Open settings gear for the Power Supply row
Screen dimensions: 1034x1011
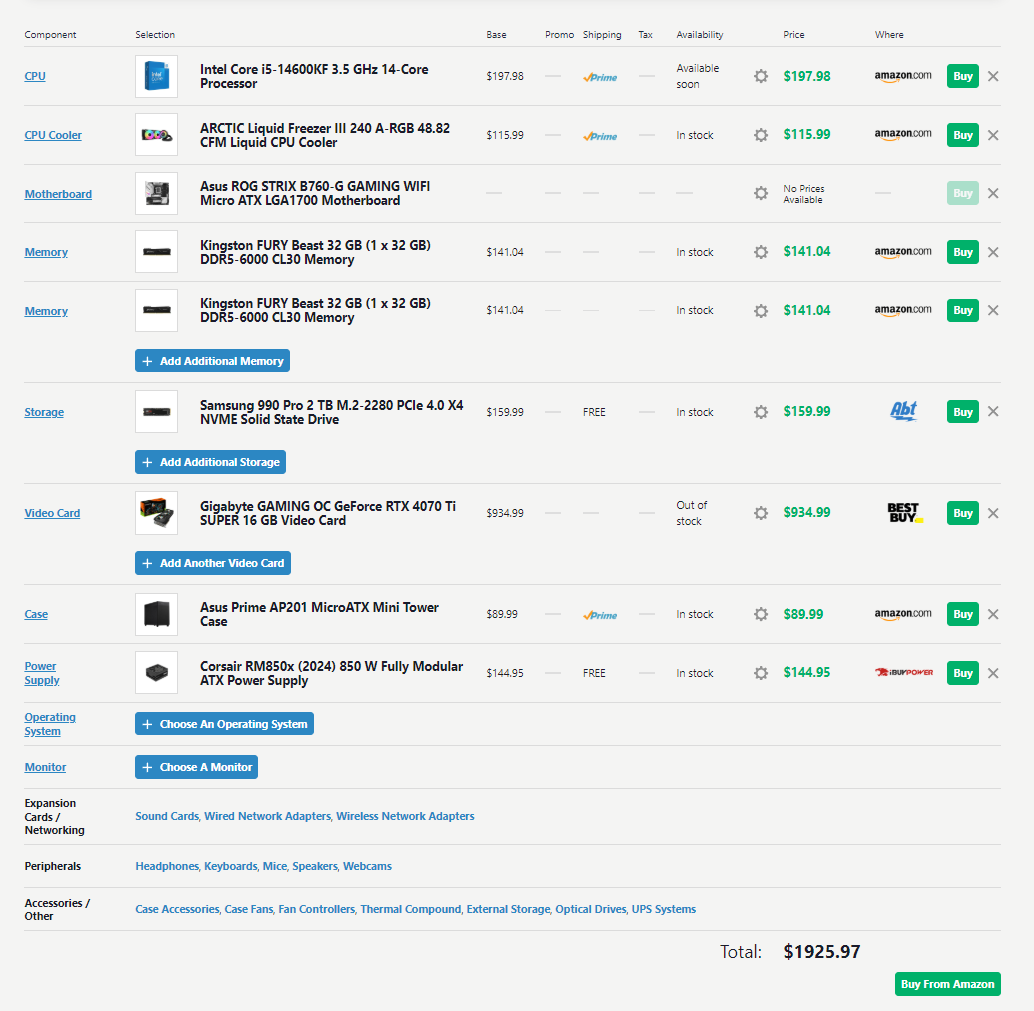pos(761,673)
